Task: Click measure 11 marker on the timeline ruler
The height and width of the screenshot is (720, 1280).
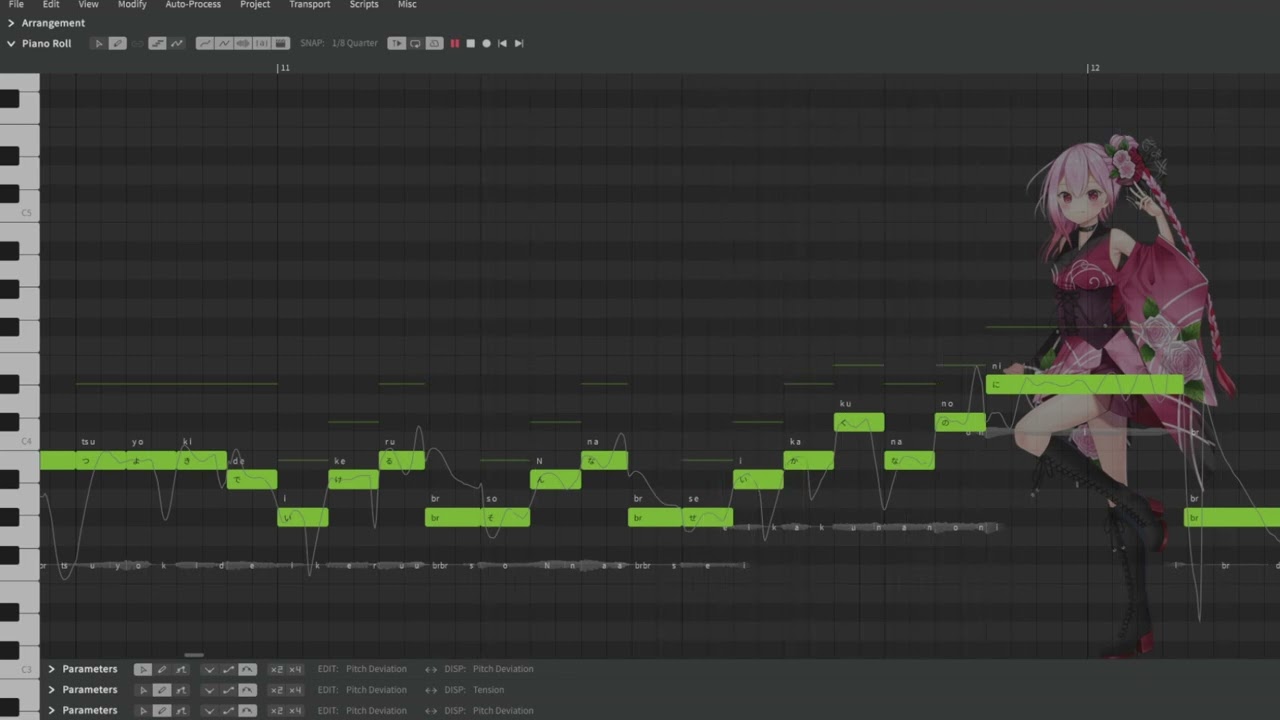Action: coord(283,68)
